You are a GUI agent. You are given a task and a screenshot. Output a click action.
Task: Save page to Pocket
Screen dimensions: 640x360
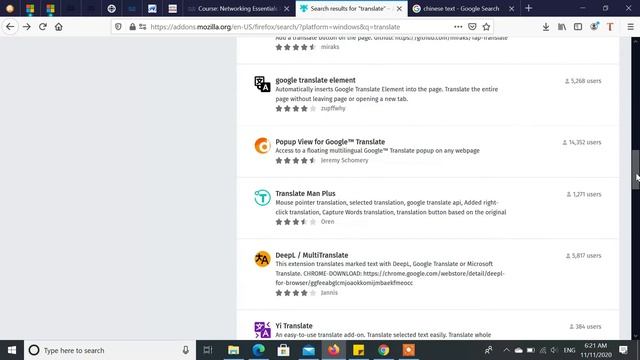[x=472, y=27]
